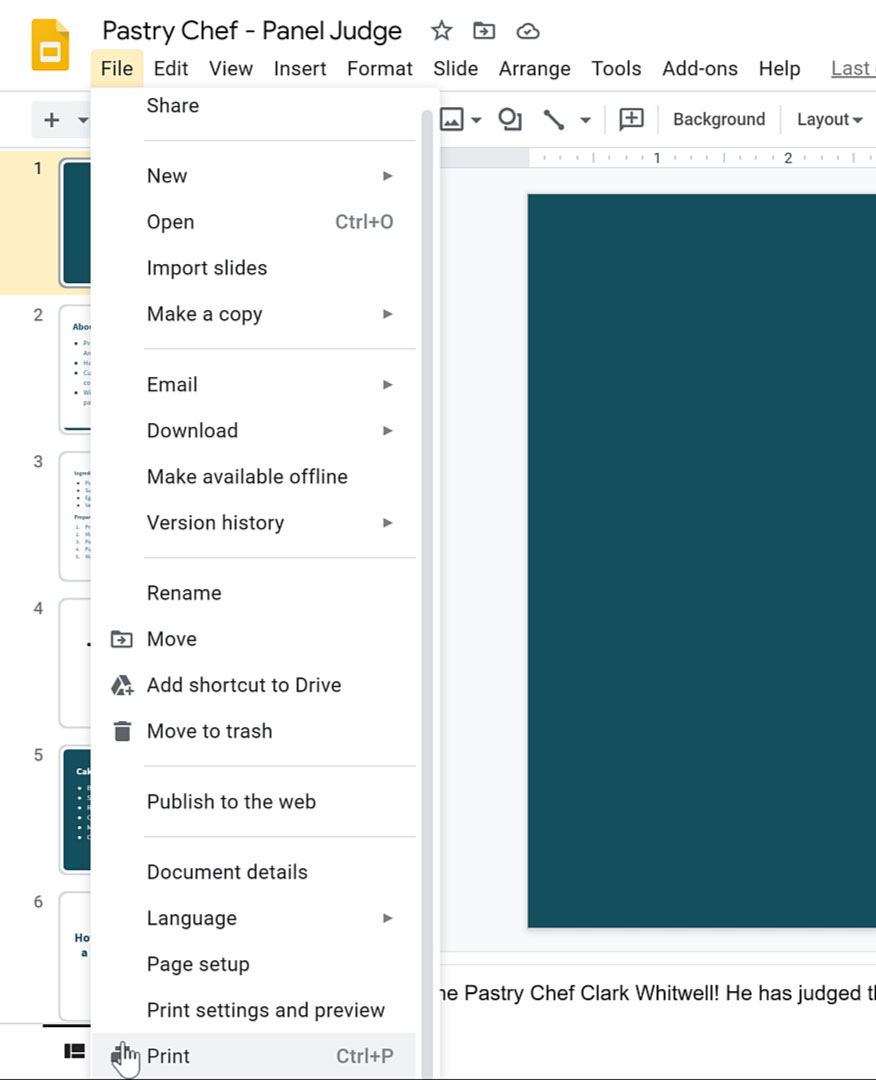Click the trash icon for Move to trash
This screenshot has width=876, height=1080.
122,731
